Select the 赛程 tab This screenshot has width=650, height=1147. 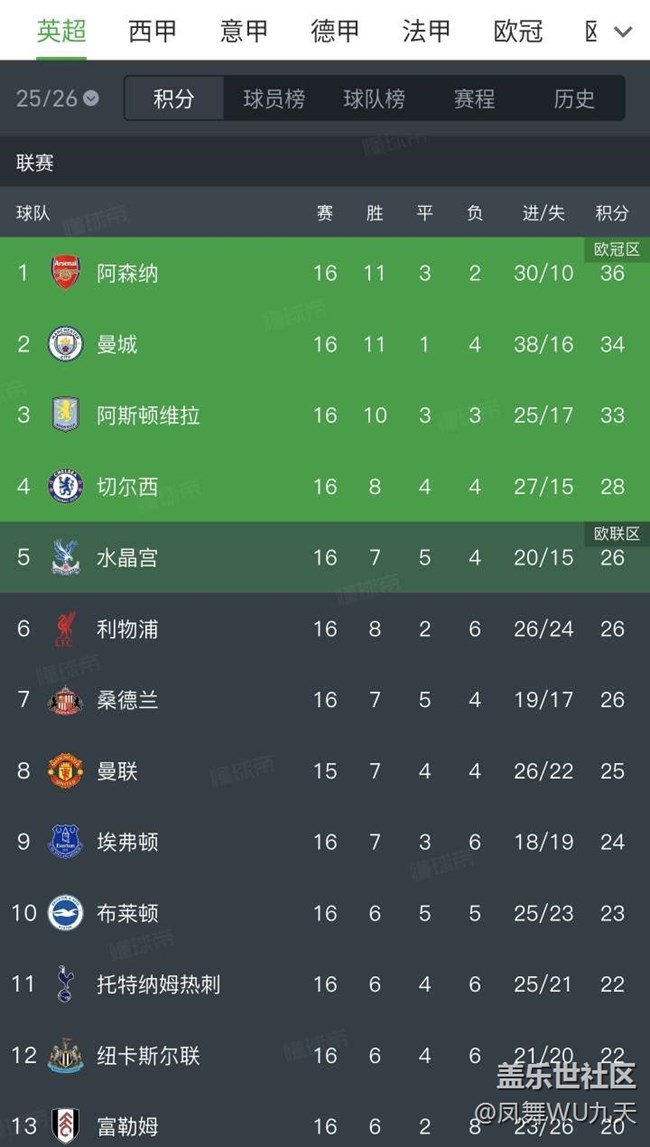pyautogui.click(x=474, y=99)
